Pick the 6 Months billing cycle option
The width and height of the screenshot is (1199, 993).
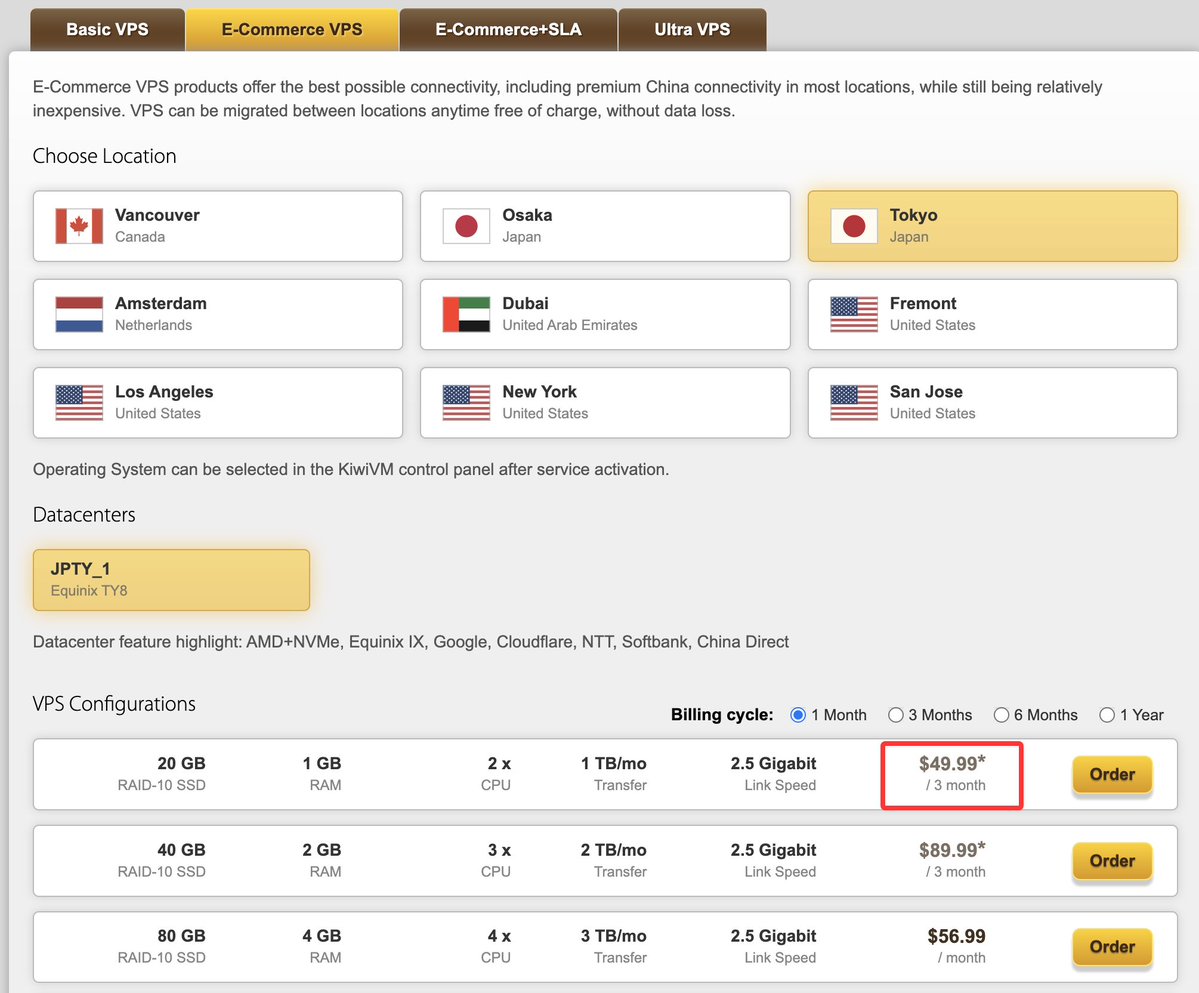1001,715
